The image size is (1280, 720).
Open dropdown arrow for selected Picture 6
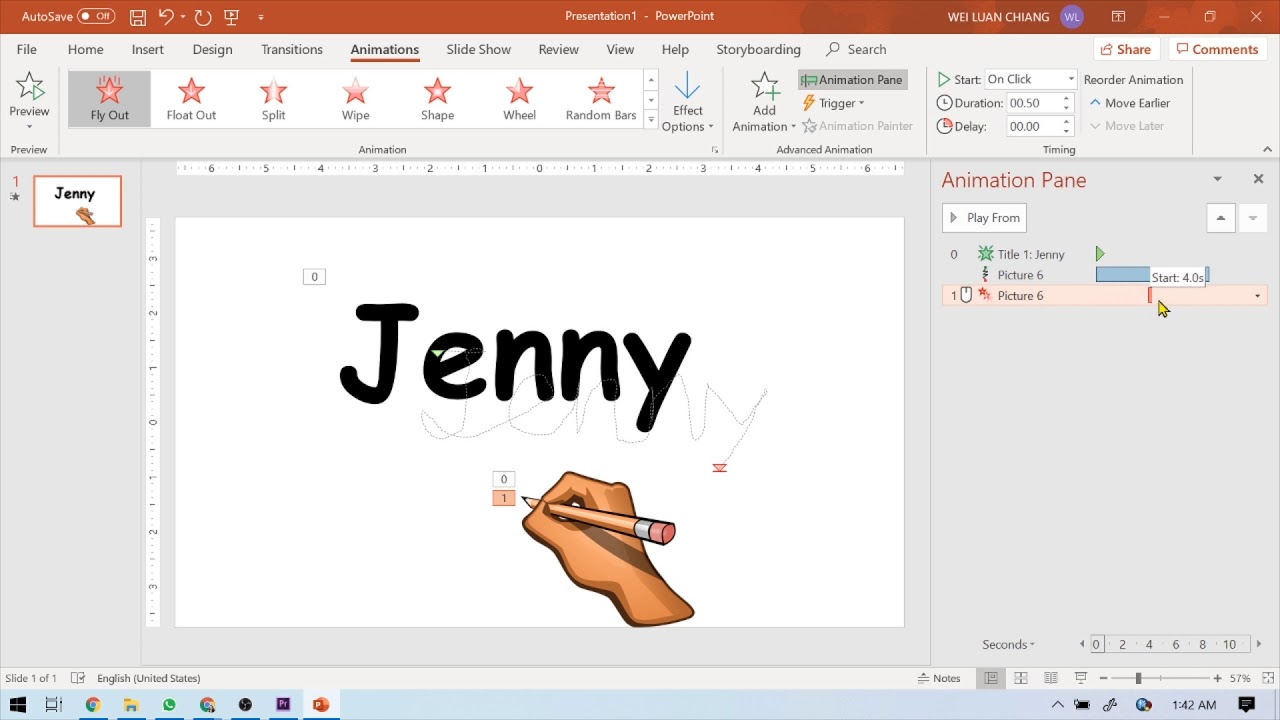point(1257,296)
